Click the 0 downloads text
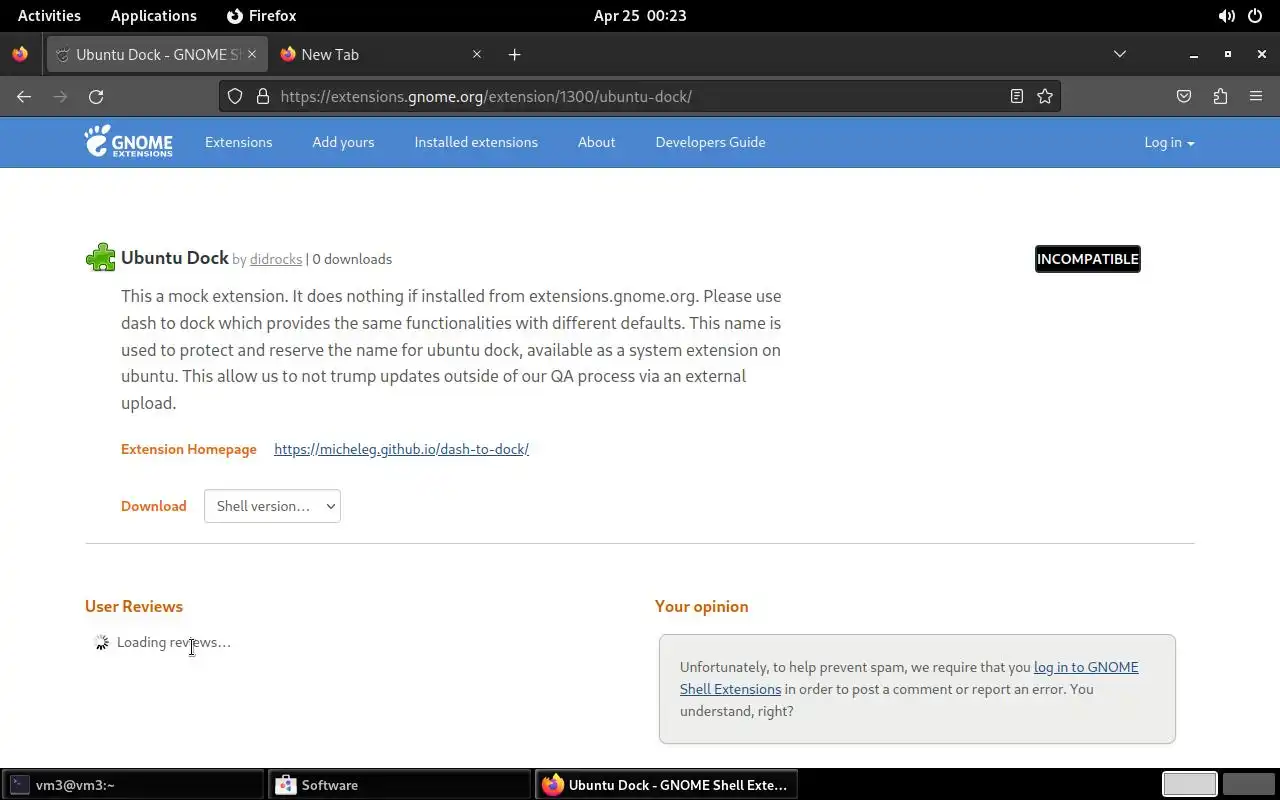The width and height of the screenshot is (1280, 800). click(x=352, y=259)
